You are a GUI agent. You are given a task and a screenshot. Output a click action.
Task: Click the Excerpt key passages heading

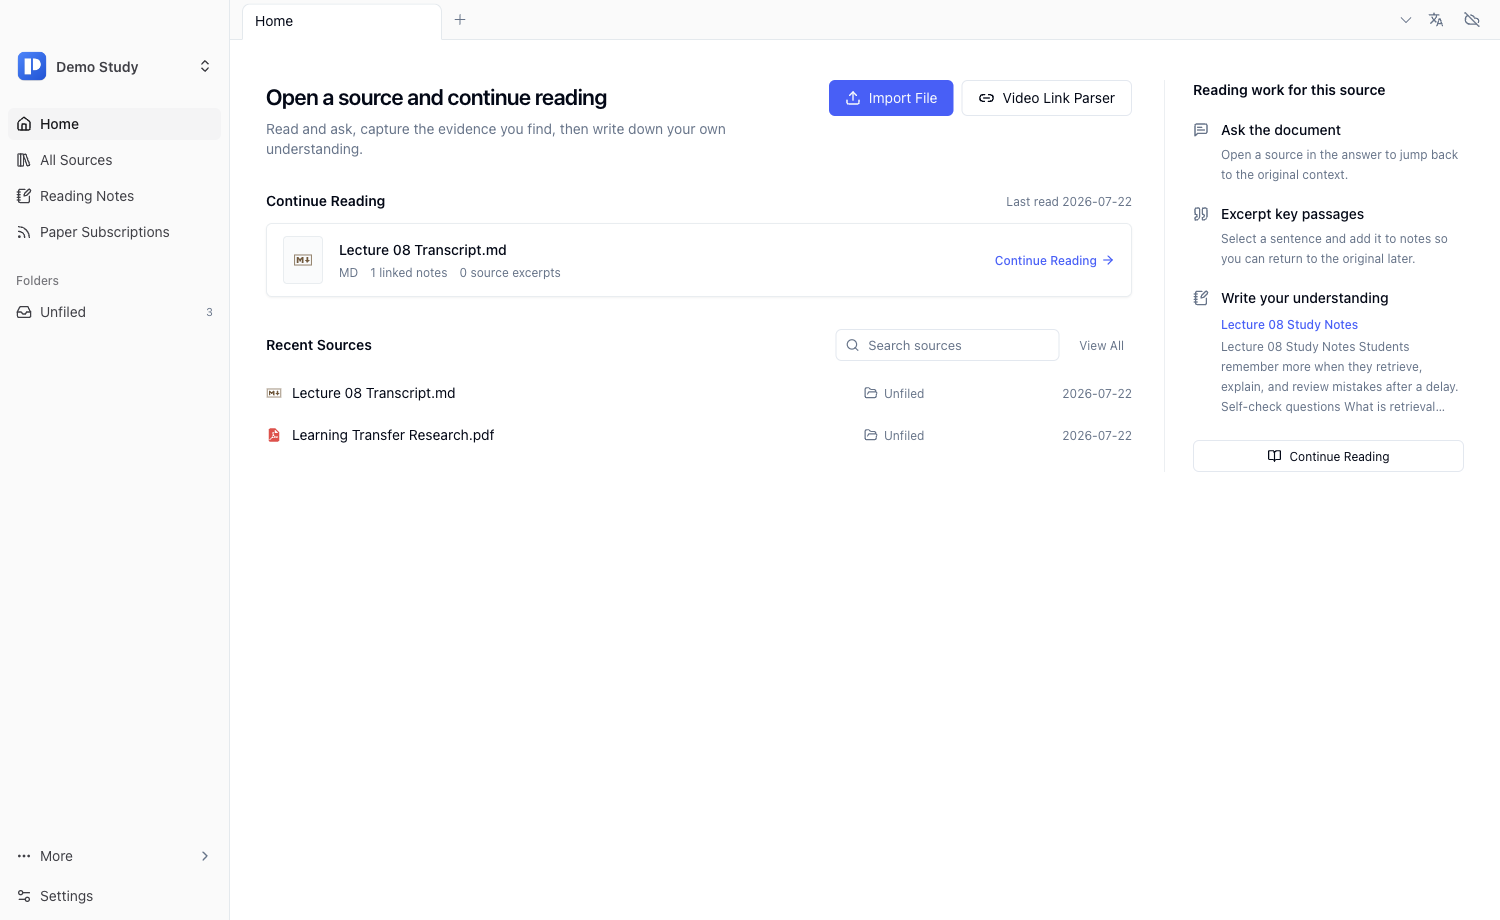coord(1292,214)
